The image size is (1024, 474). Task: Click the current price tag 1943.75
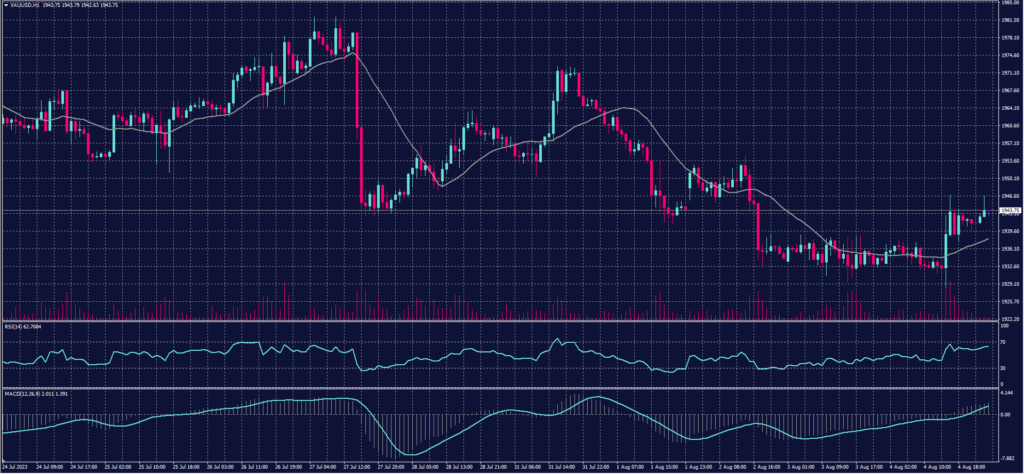click(1010, 211)
